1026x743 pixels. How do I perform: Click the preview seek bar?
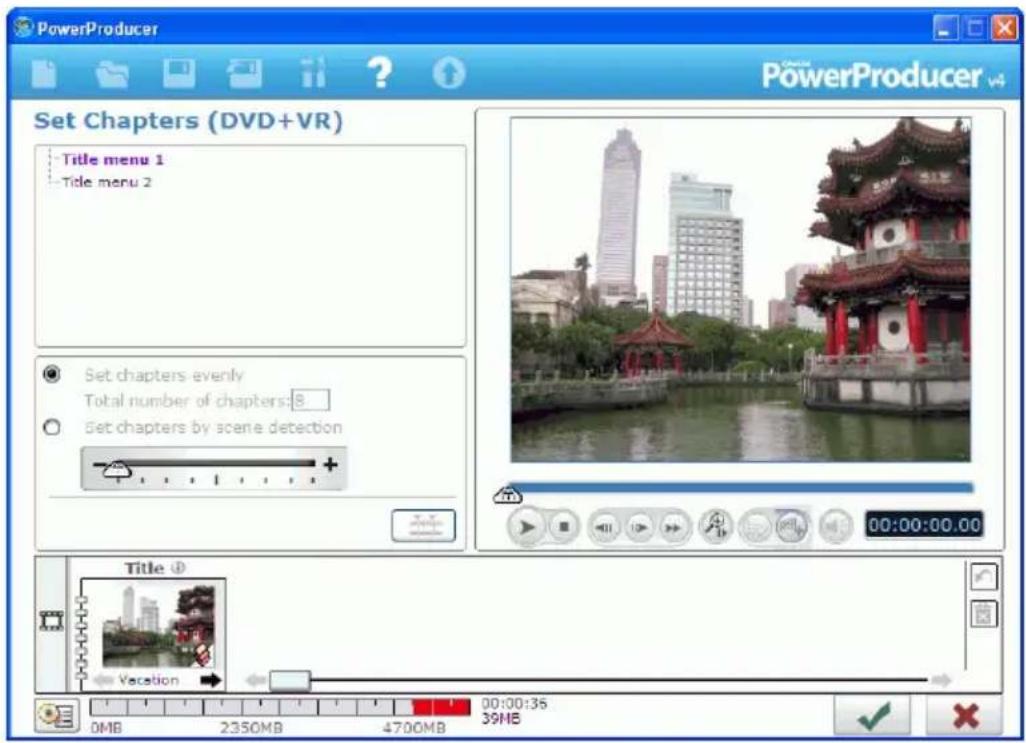(x=741, y=487)
